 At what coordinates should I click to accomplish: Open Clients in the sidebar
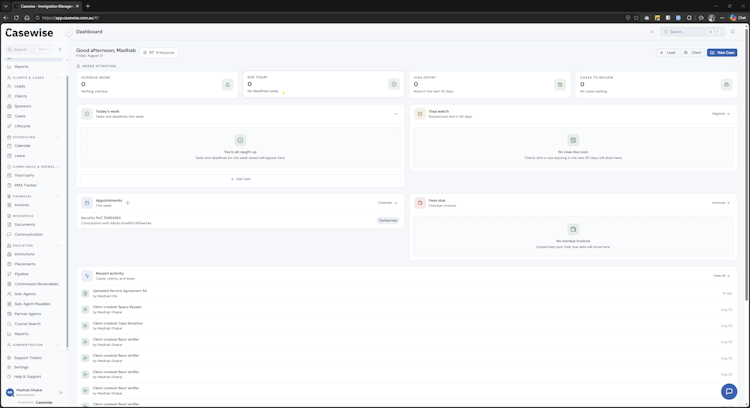coord(21,96)
